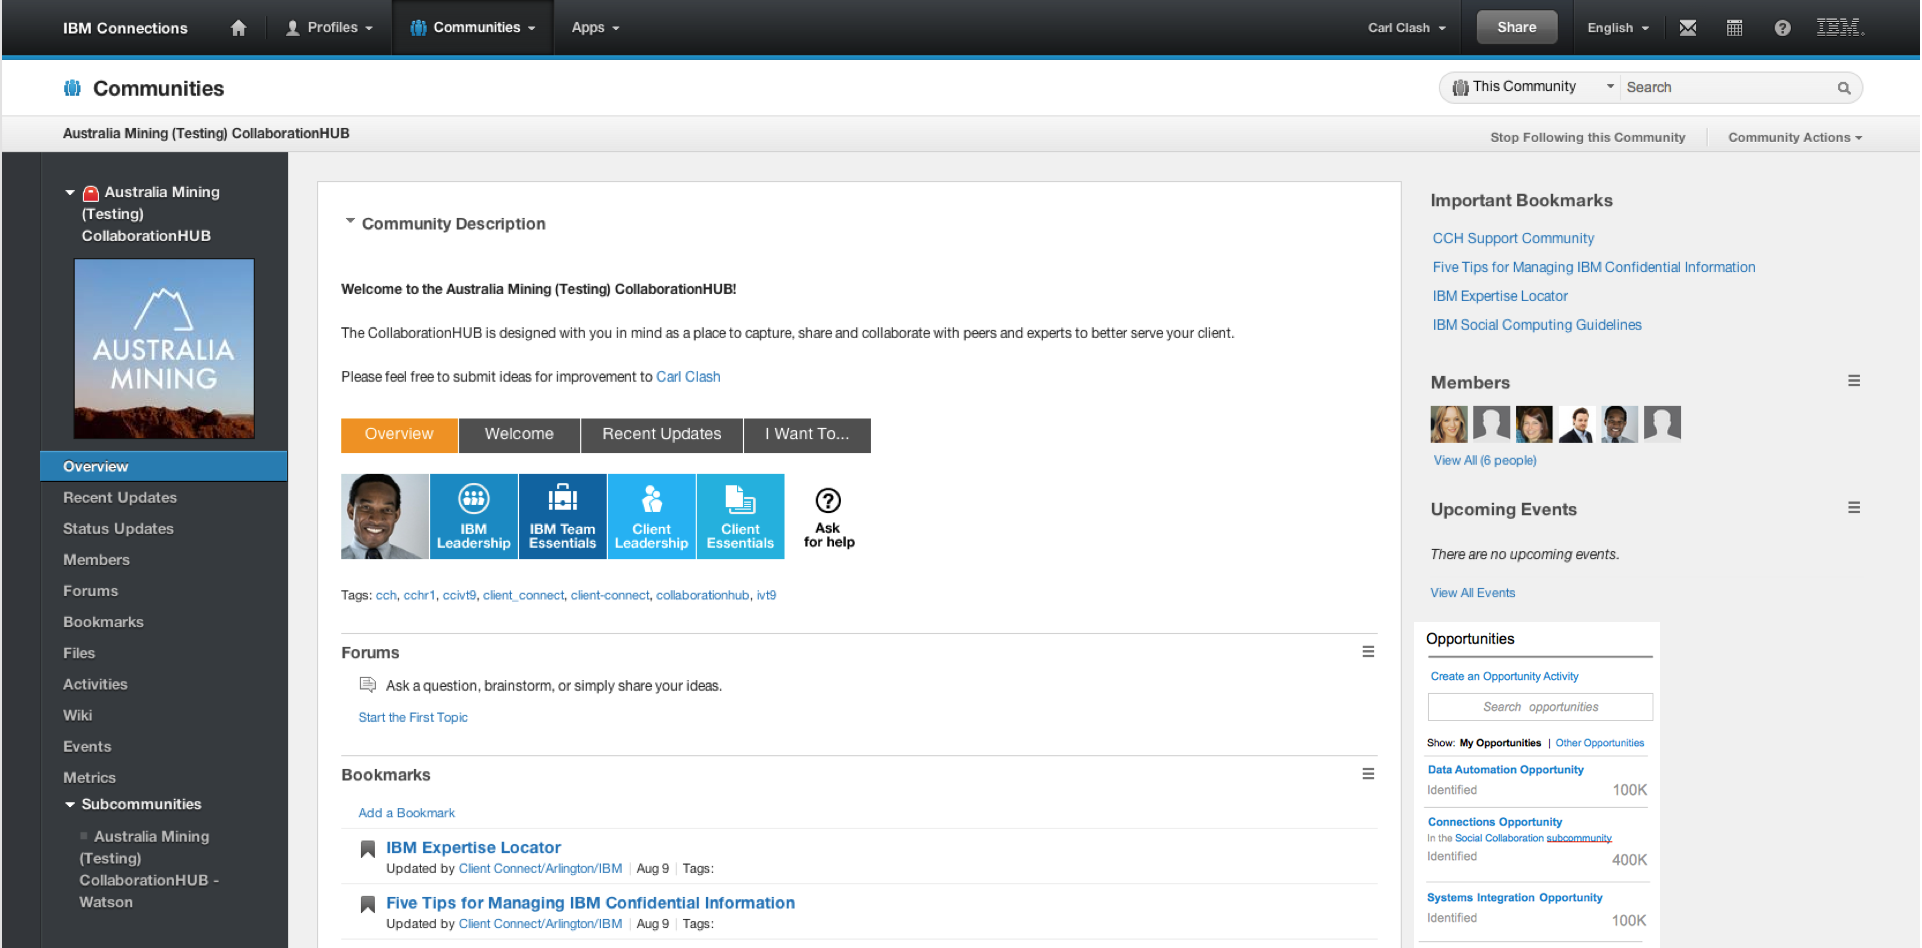Click the search magnifier icon
This screenshot has width=1922, height=948.
(x=1844, y=88)
